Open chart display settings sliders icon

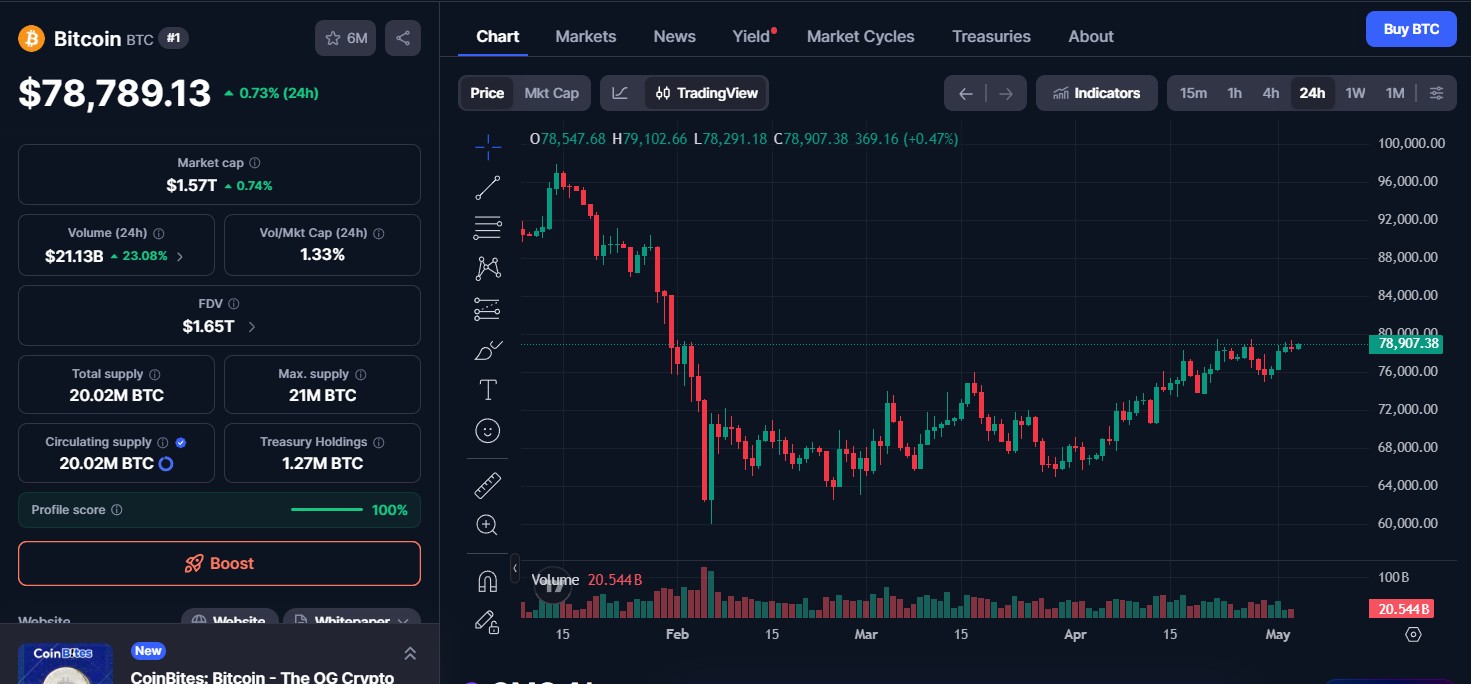pyautogui.click(x=1436, y=93)
